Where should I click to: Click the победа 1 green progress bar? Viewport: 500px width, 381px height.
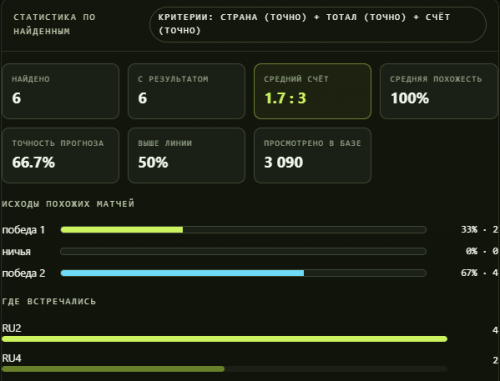(243, 230)
